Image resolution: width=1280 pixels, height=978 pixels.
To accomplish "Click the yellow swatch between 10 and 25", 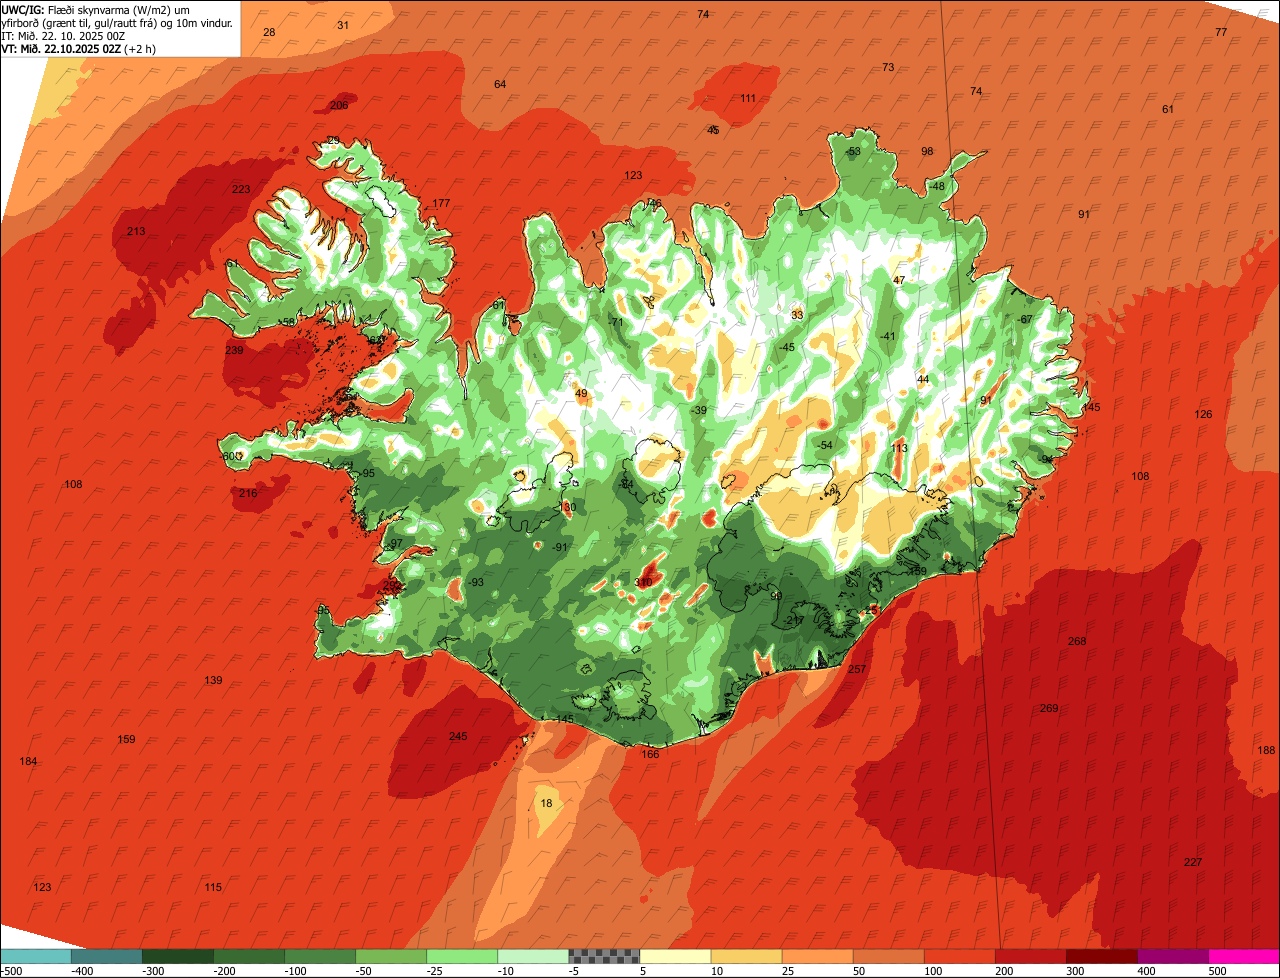I will click(x=746, y=956).
